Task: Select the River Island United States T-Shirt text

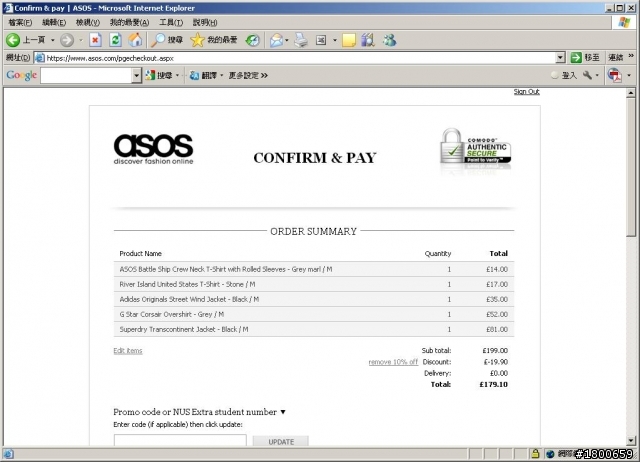Action: pyautogui.click(x=187, y=284)
